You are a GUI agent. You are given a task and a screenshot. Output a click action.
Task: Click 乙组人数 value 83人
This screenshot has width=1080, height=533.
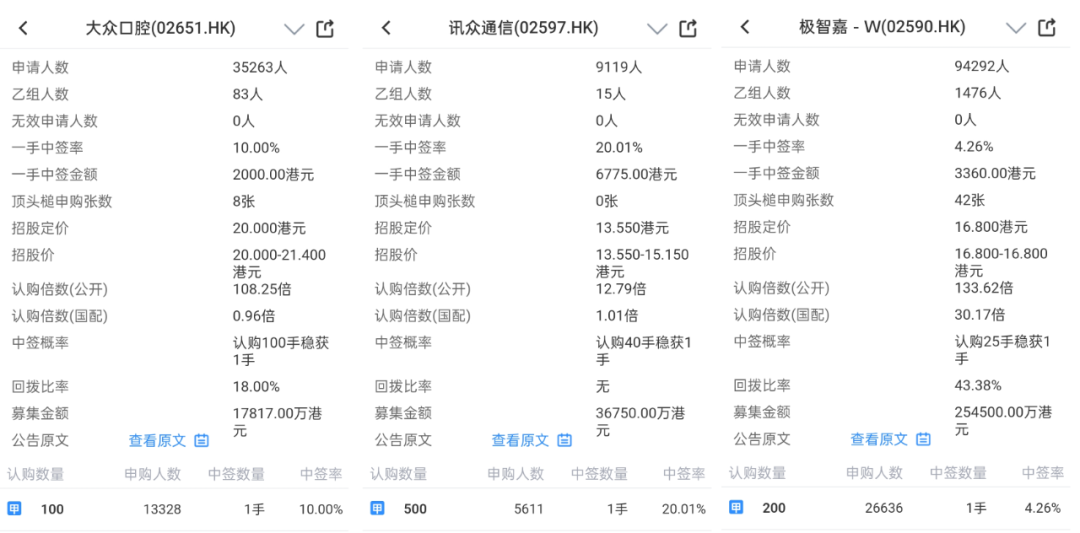point(247,94)
